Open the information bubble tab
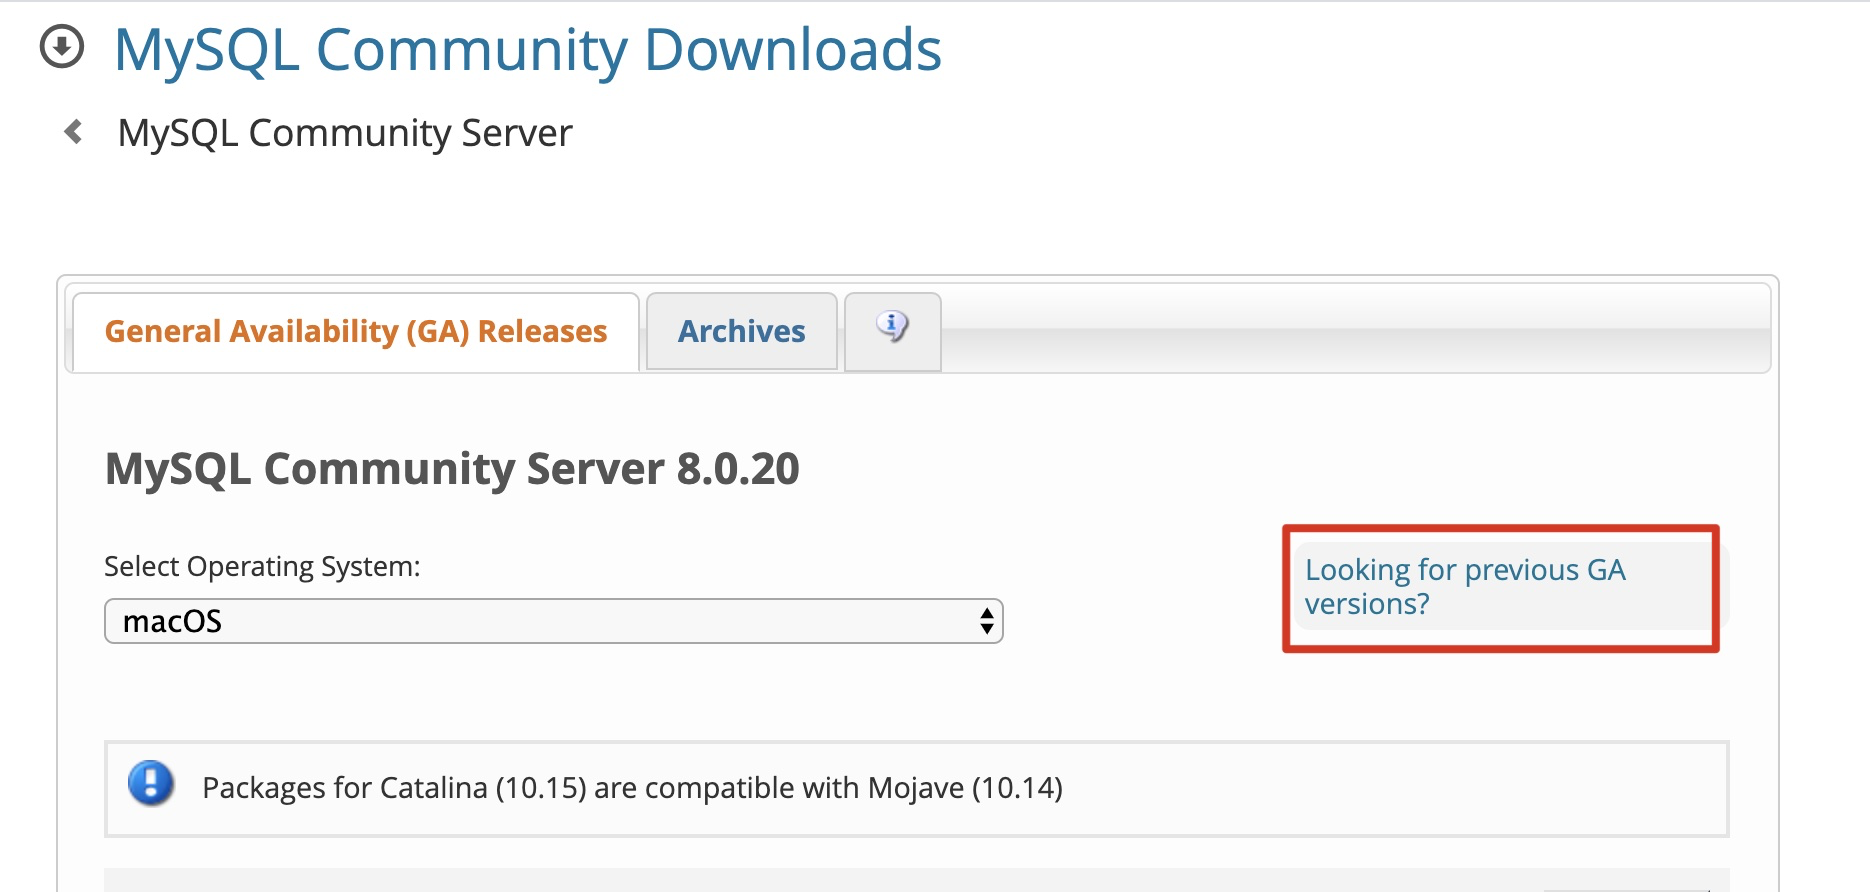The width and height of the screenshot is (1870, 892). click(892, 331)
